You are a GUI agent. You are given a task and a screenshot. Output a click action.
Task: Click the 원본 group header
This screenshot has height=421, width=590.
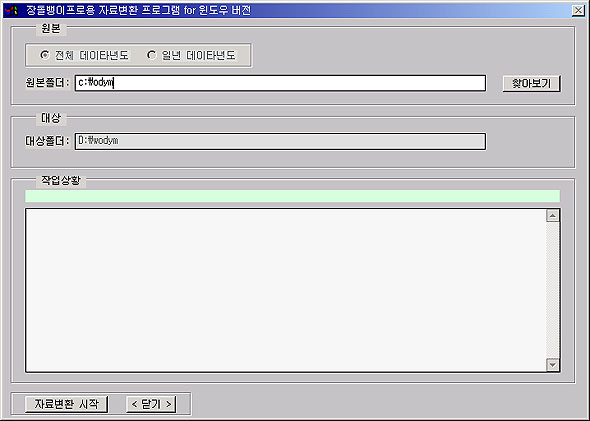point(51,29)
